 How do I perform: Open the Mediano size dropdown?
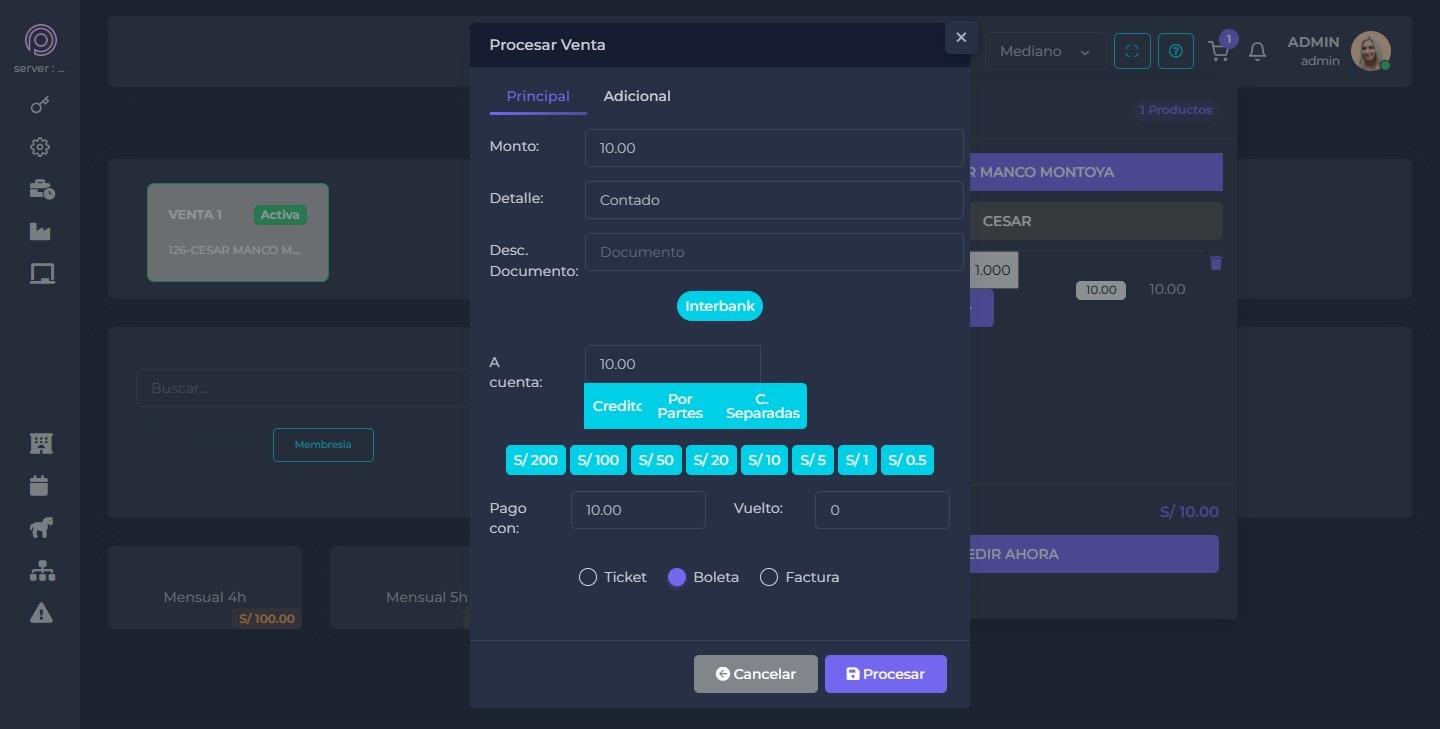[x=1045, y=51]
